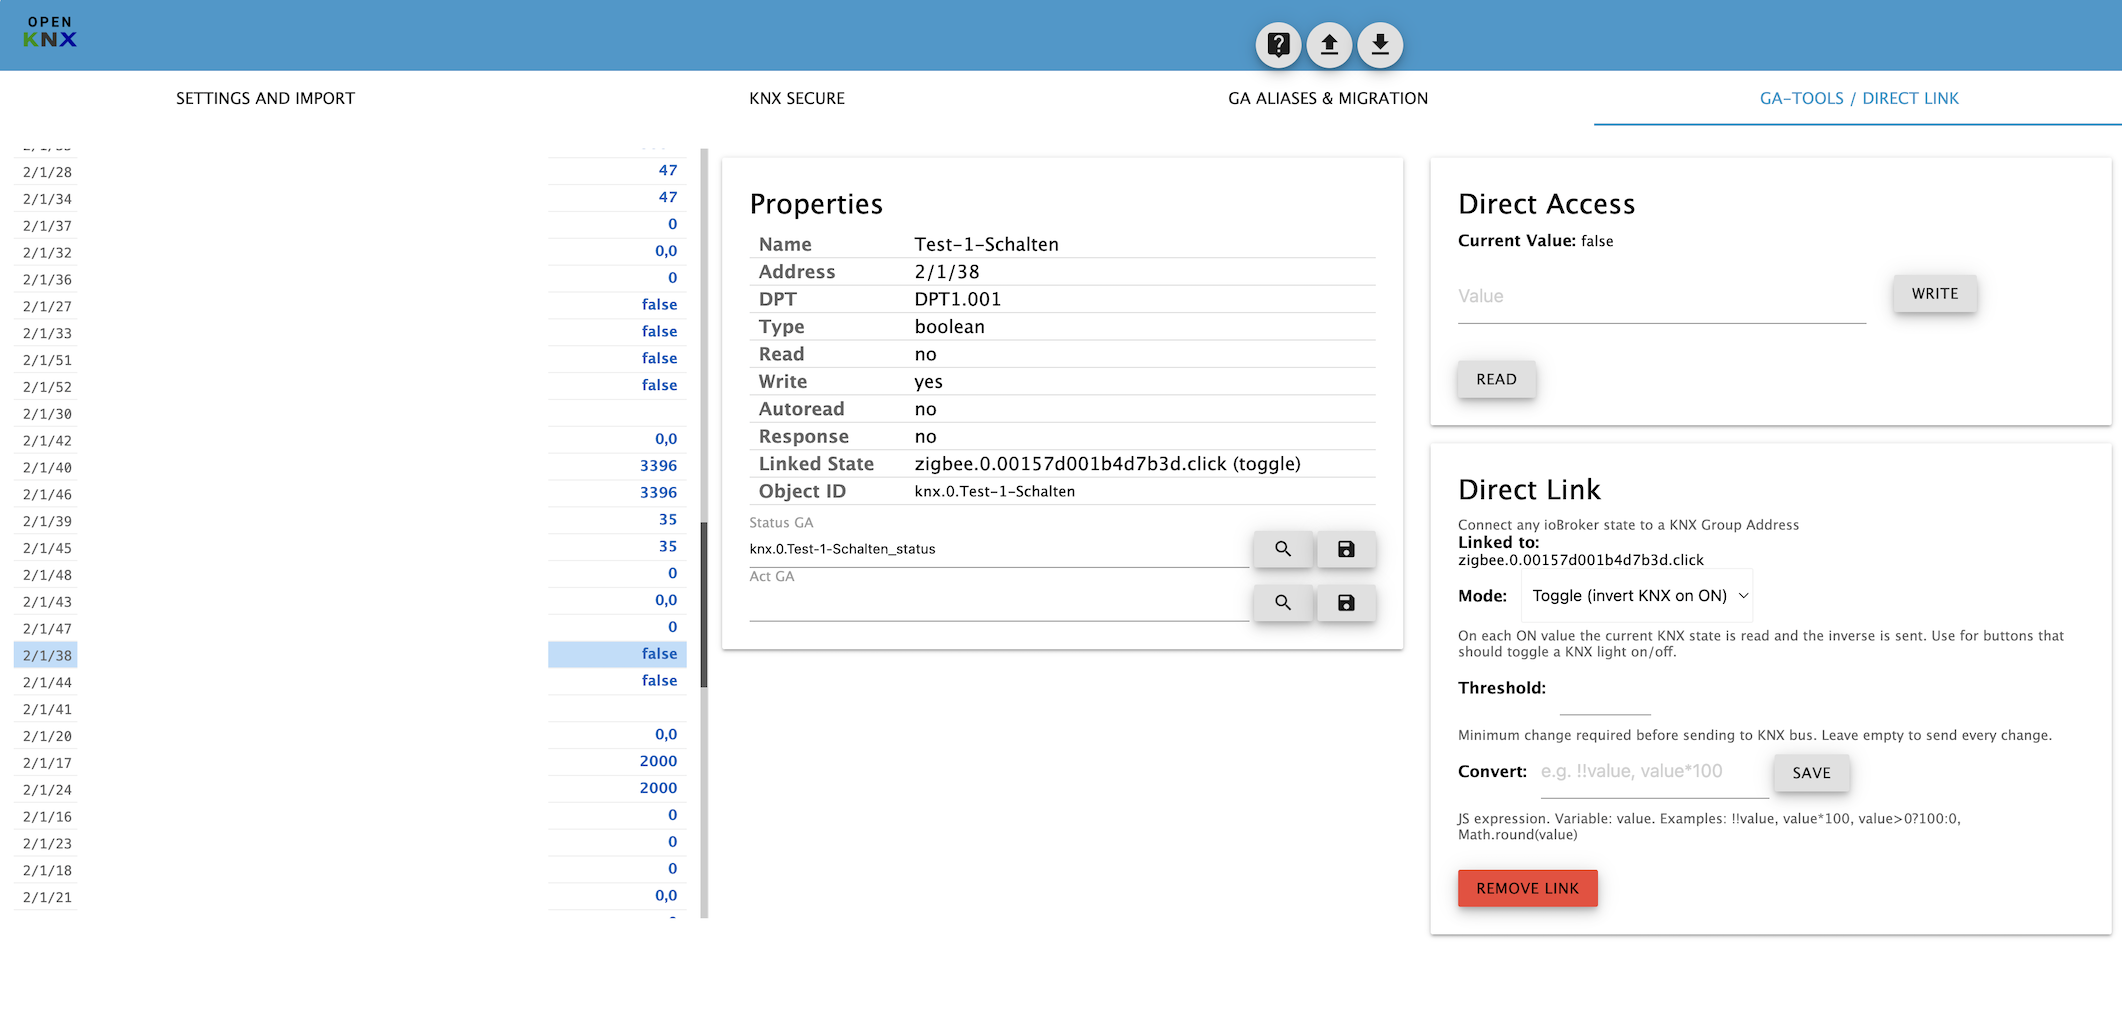Select group address 2/1/21
The height and width of the screenshot is (1024, 2122).
(47, 898)
